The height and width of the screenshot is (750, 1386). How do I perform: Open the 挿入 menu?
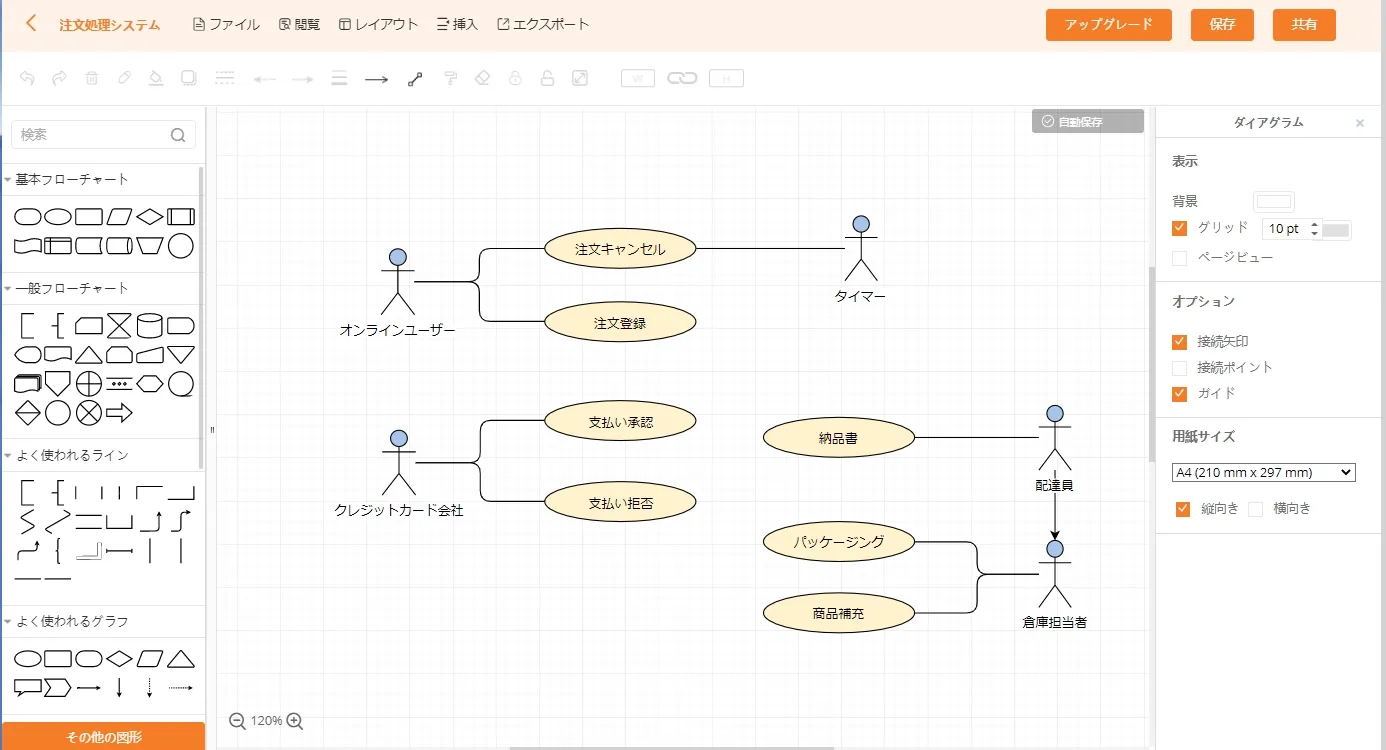point(457,24)
